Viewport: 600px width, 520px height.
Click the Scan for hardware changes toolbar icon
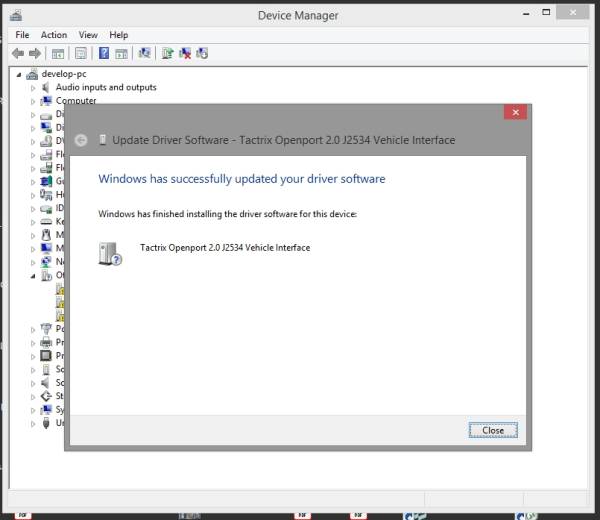[x=144, y=53]
